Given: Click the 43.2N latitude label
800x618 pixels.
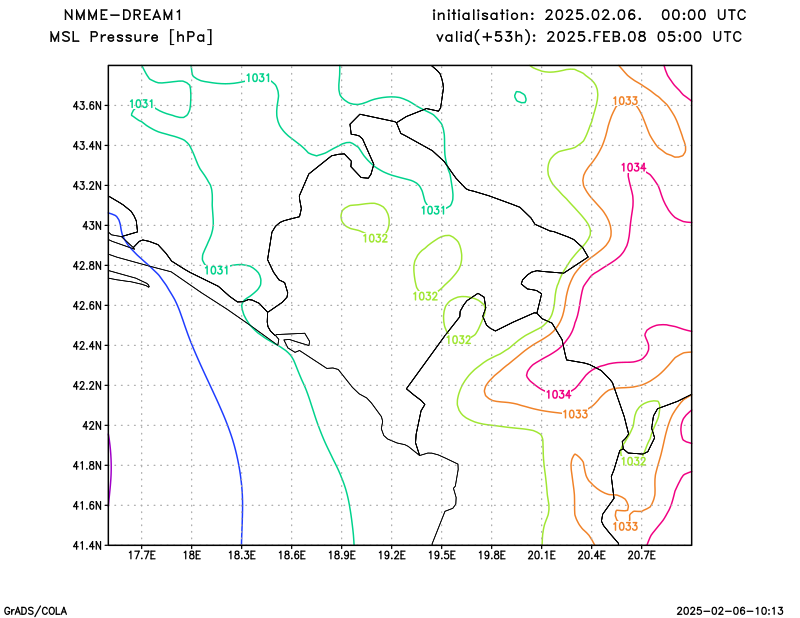Looking at the screenshot, I should pos(87,185).
